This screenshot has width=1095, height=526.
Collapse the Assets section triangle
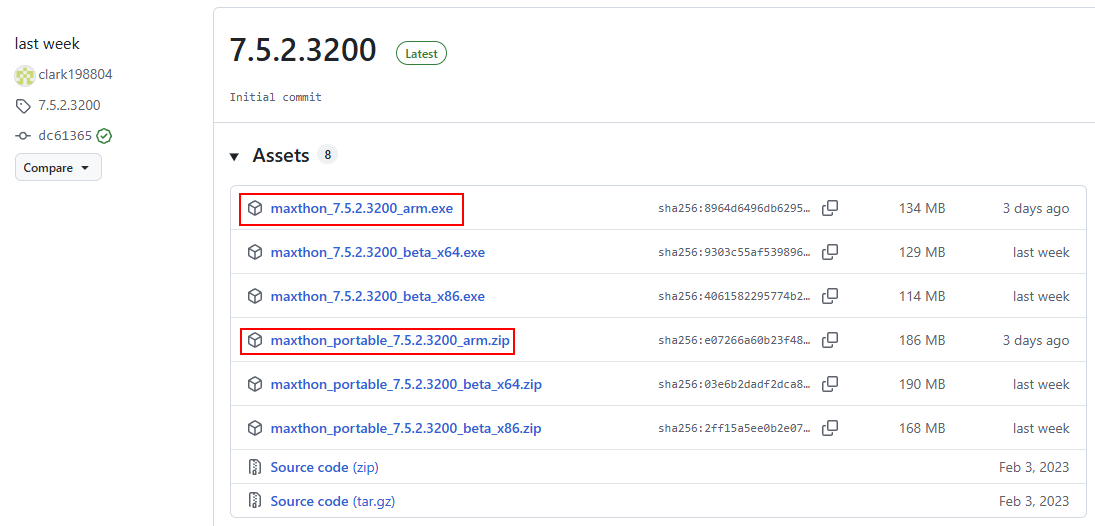pos(234,157)
